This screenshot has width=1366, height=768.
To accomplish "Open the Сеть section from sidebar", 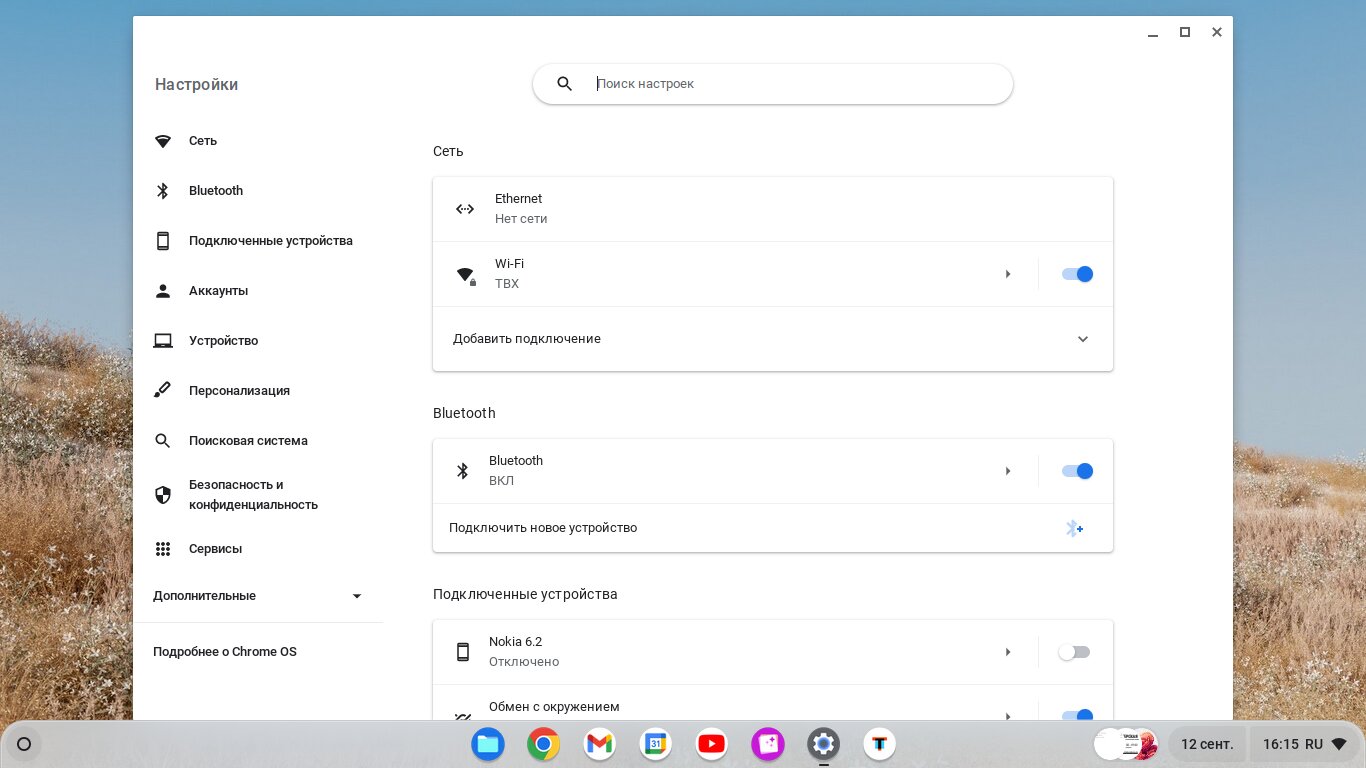I will click(203, 141).
